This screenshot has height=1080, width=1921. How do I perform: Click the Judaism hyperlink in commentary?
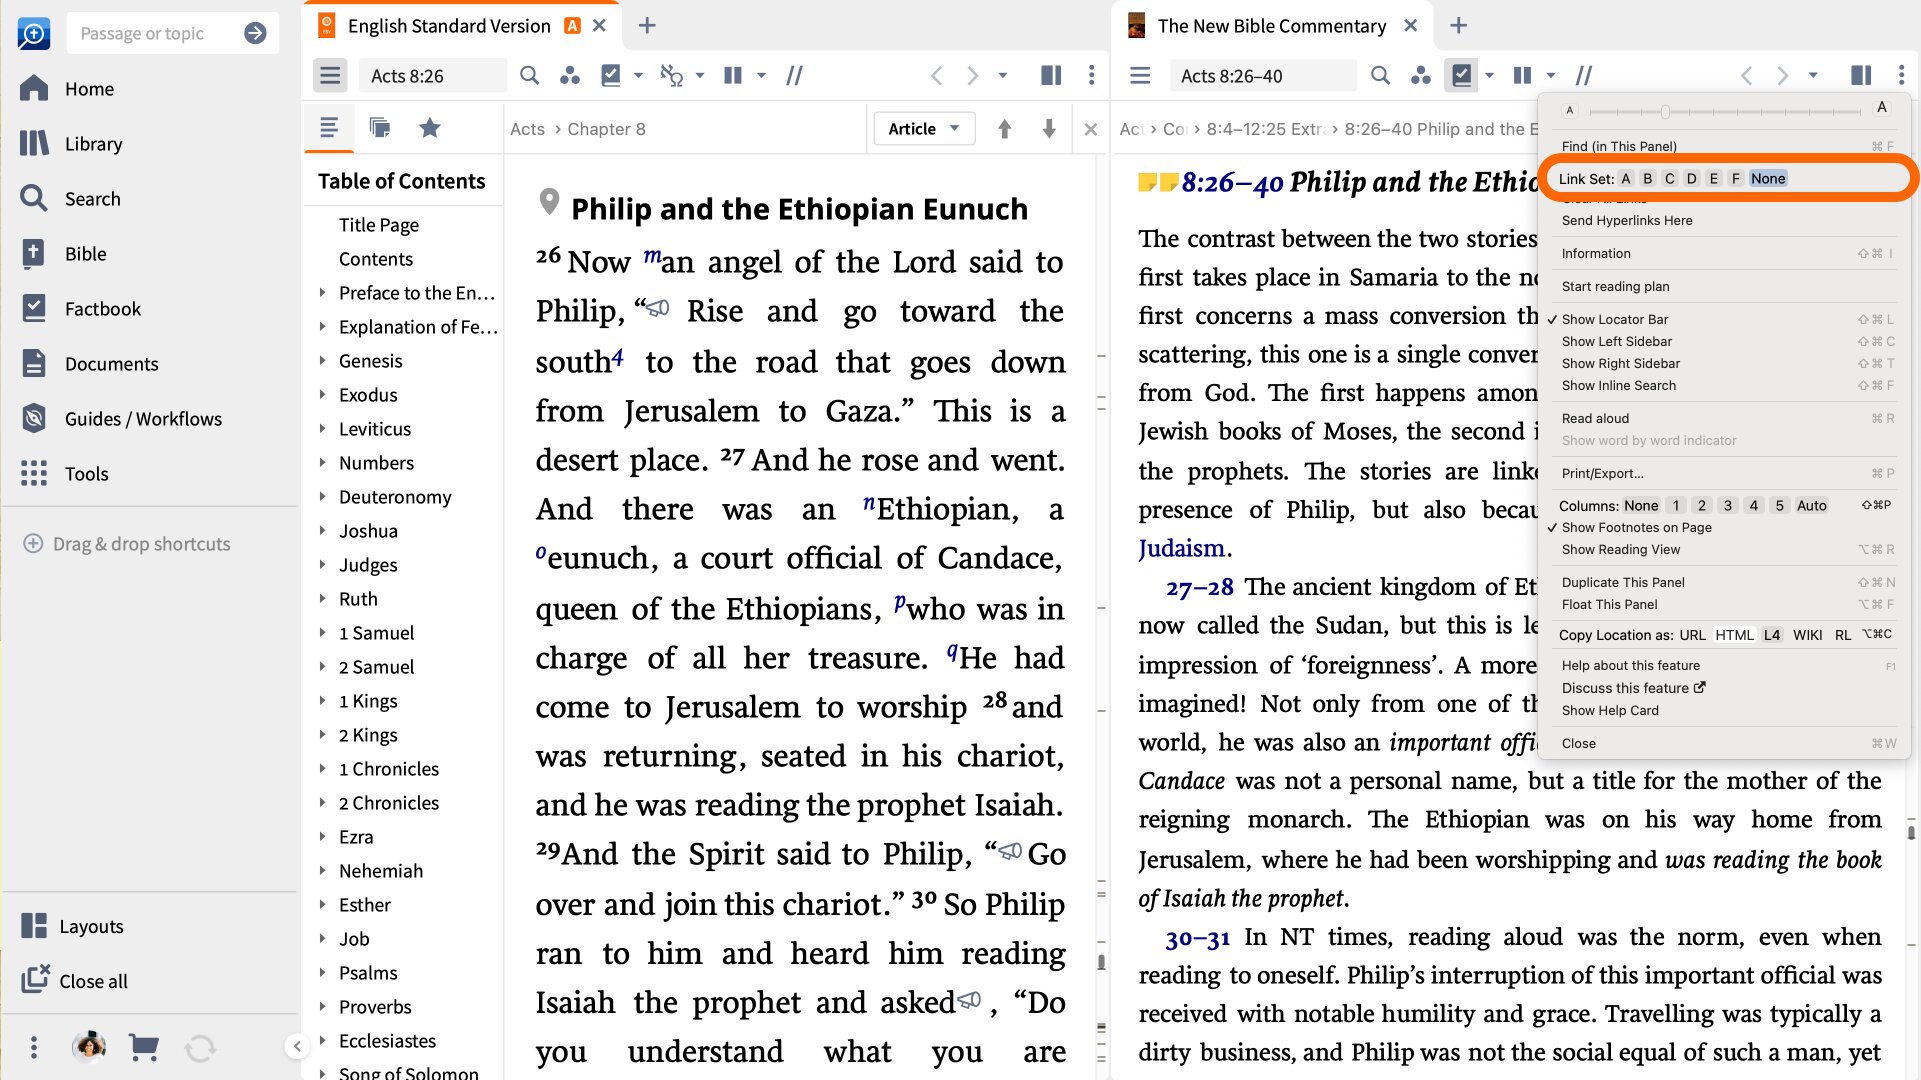tap(1181, 548)
